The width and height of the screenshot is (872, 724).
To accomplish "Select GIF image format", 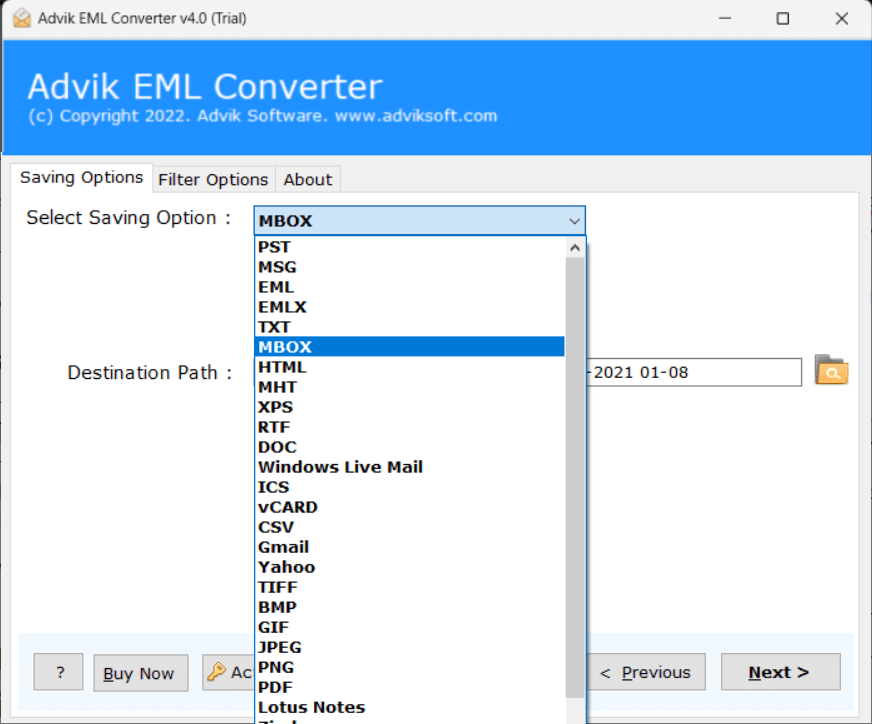I will pyautogui.click(x=410, y=627).
